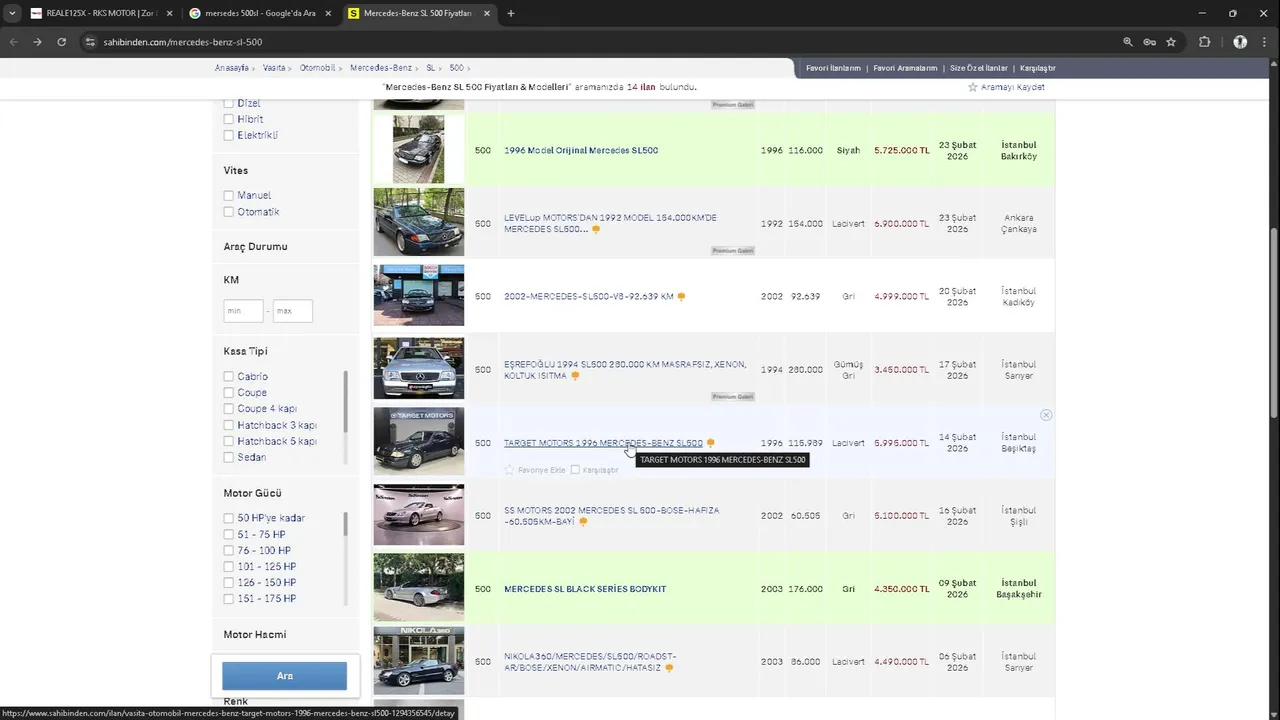Check the Dizel fuel checkbox
Screen dimensions: 1280x720
tap(229, 103)
